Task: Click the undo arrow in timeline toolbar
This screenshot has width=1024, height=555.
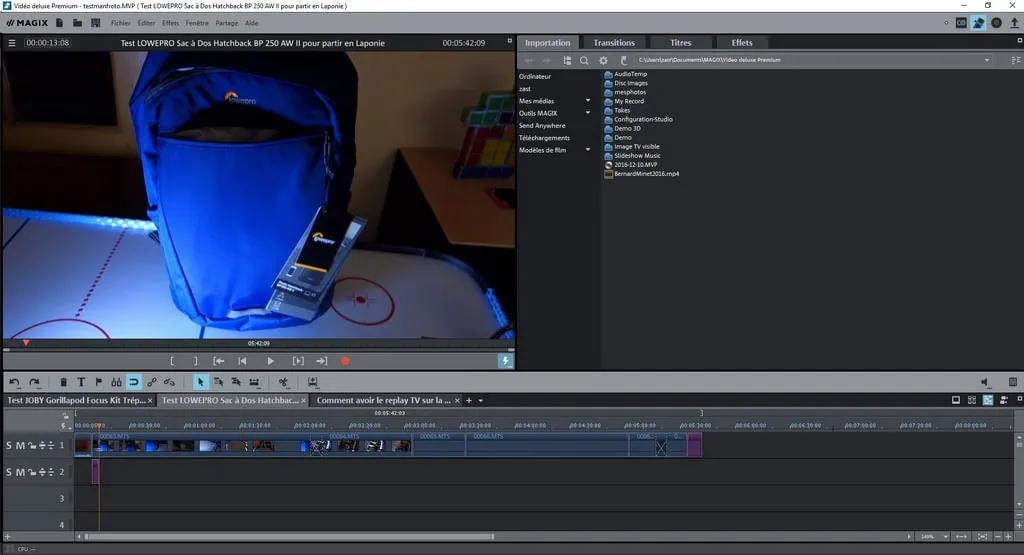Action: click(x=15, y=382)
